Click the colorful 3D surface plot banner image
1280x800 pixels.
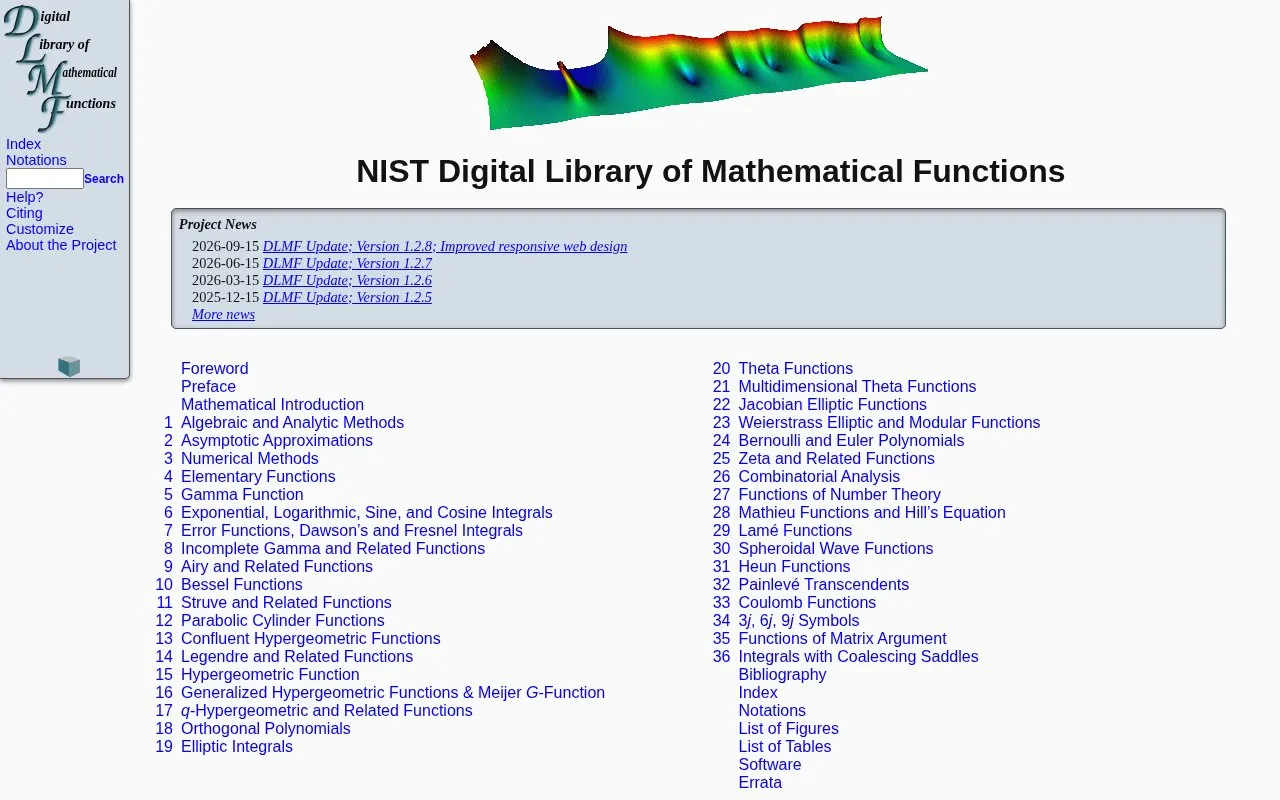pos(698,72)
